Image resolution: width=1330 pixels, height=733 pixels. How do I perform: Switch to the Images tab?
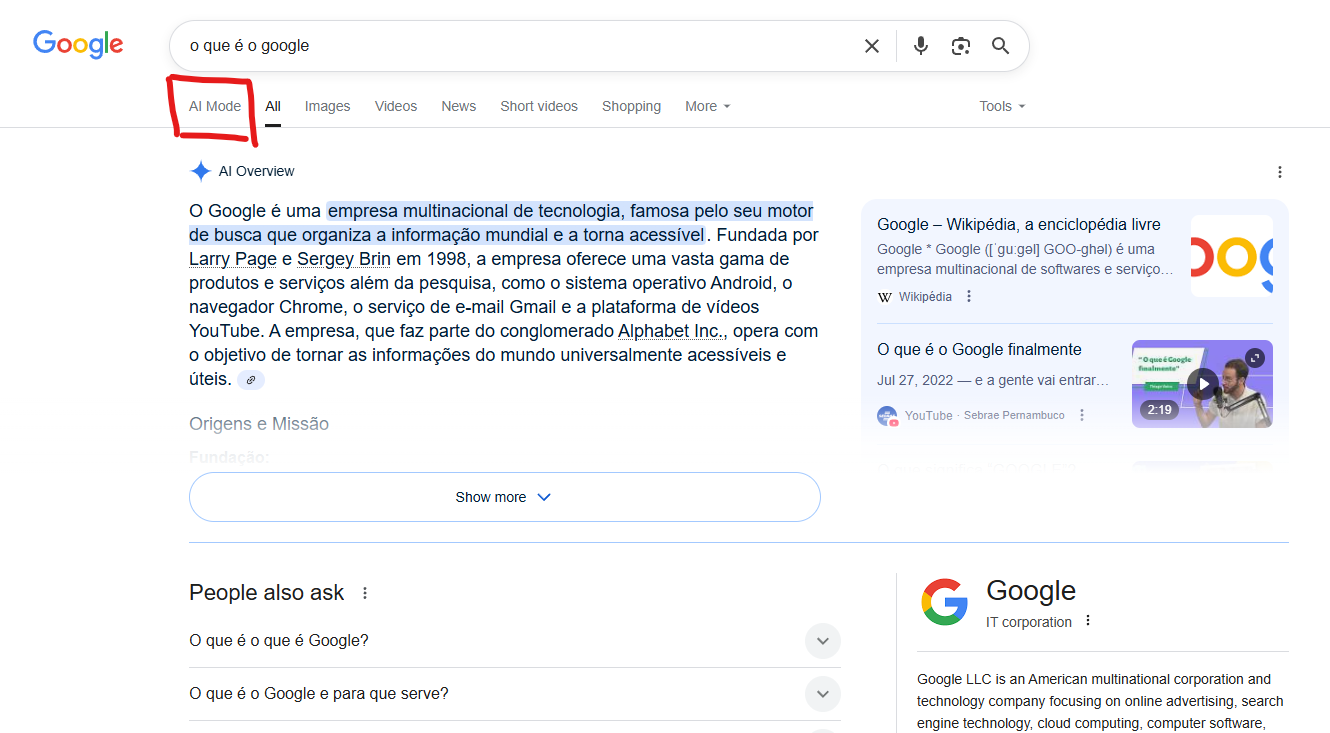click(327, 106)
